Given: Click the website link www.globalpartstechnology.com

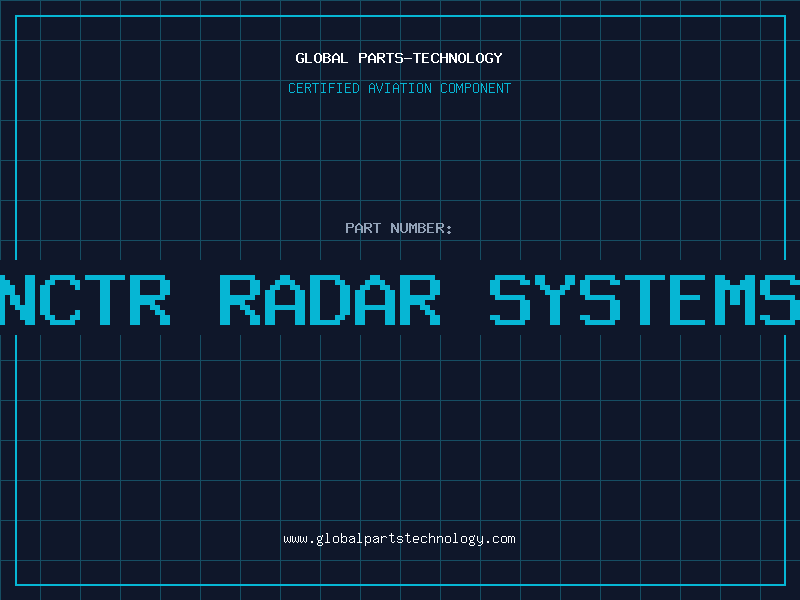Looking at the screenshot, I should 399,539.
